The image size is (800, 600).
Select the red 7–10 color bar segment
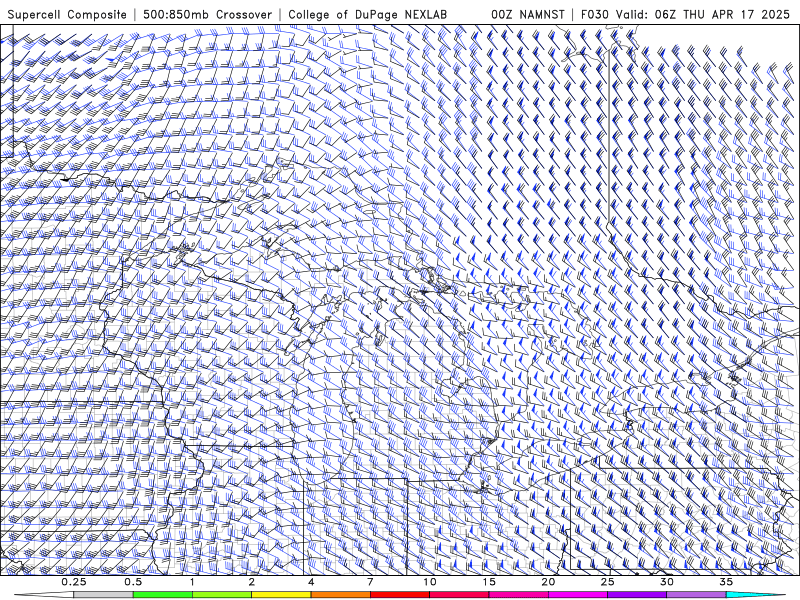400,595
